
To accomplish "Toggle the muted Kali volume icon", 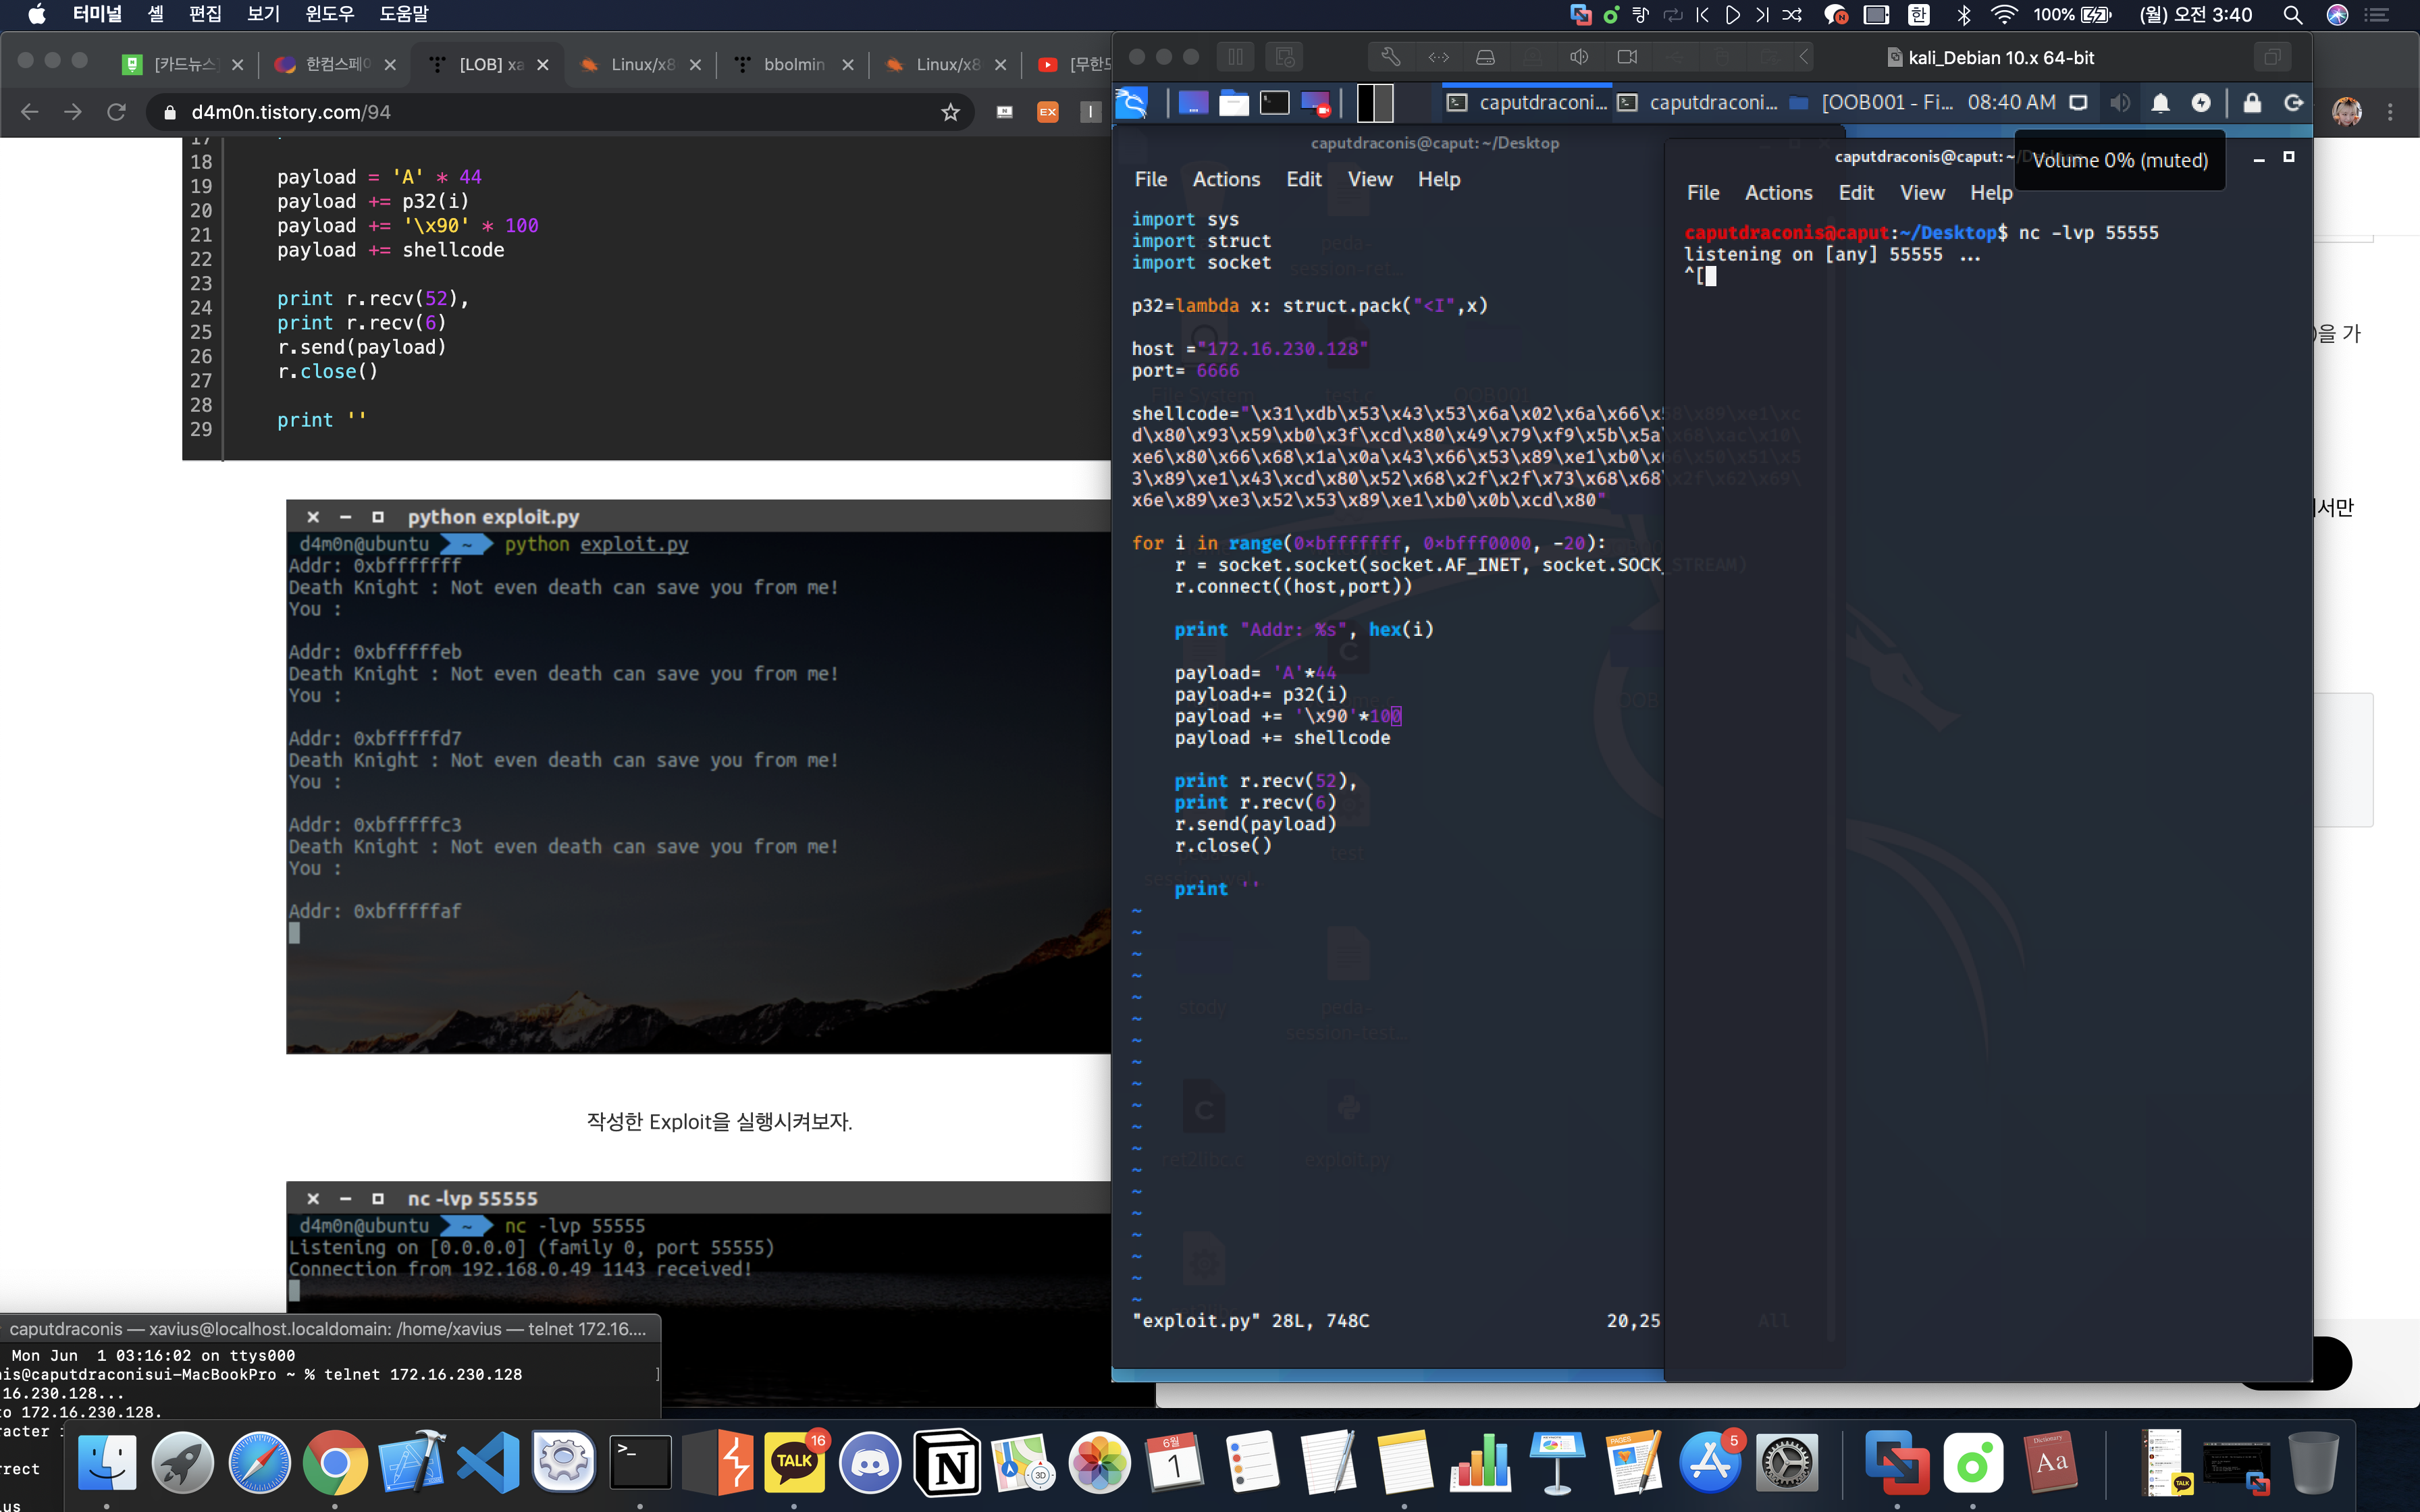I will click(x=2119, y=103).
